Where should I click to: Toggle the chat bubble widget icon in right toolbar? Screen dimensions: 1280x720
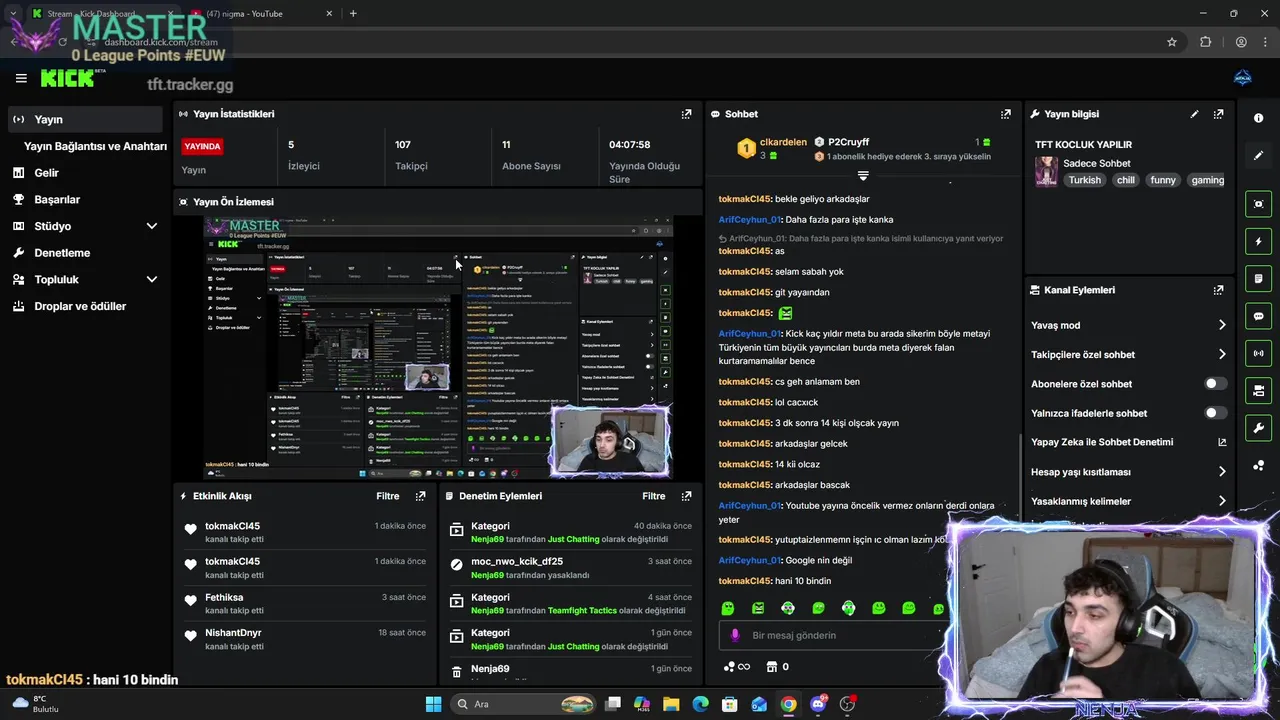tap(1258, 316)
